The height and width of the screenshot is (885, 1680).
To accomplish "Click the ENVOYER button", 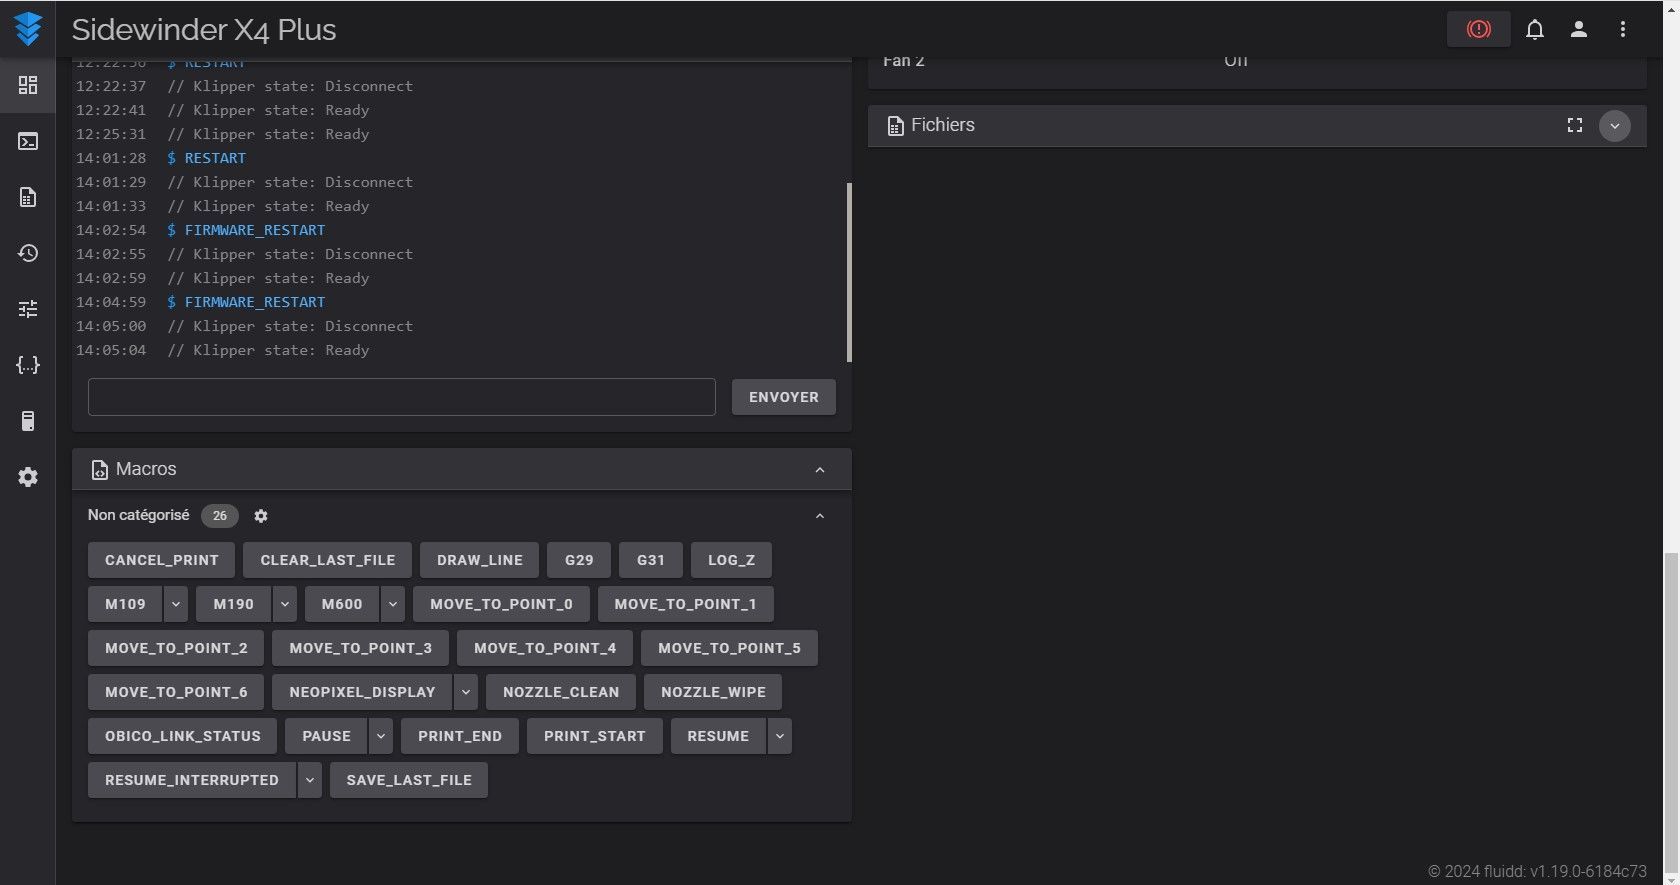I will pyautogui.click(x=784, y=397).
